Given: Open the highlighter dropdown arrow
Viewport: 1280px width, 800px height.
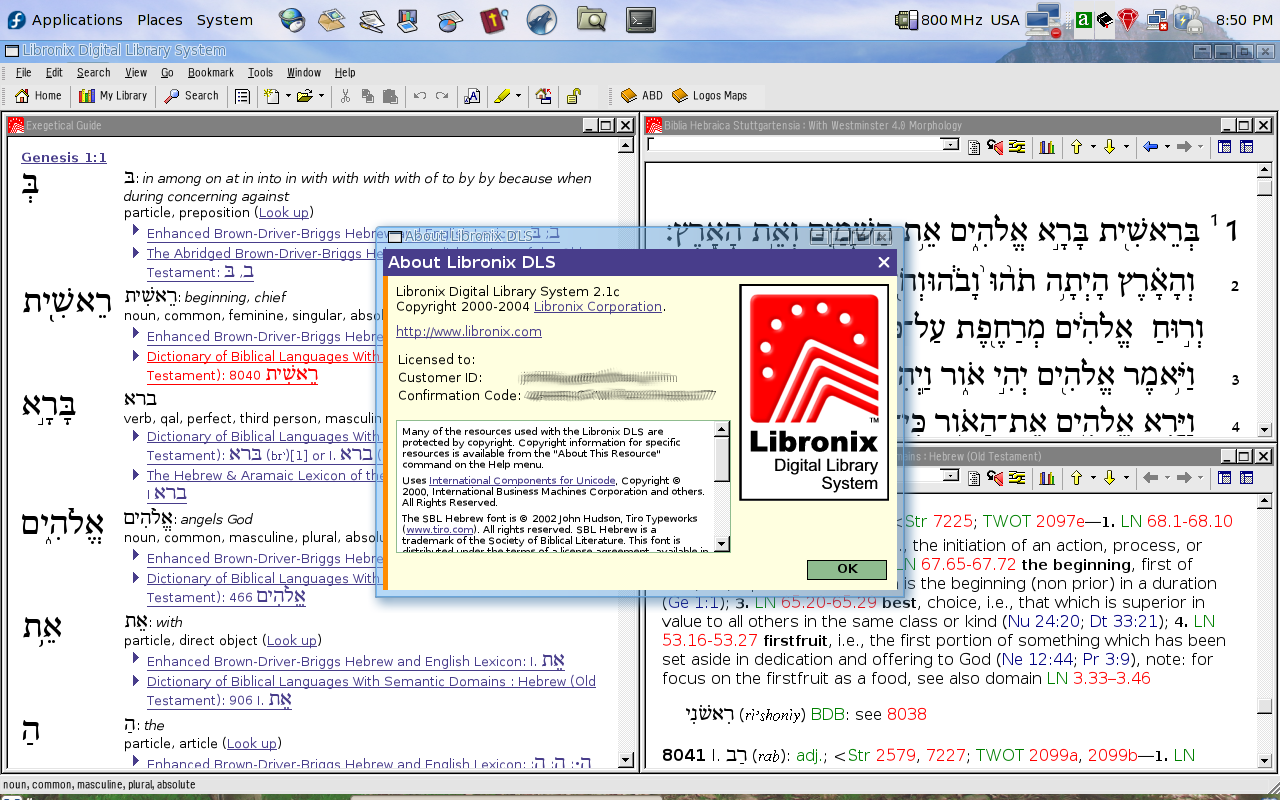Looking at the screenshot, I should (520, 96).
